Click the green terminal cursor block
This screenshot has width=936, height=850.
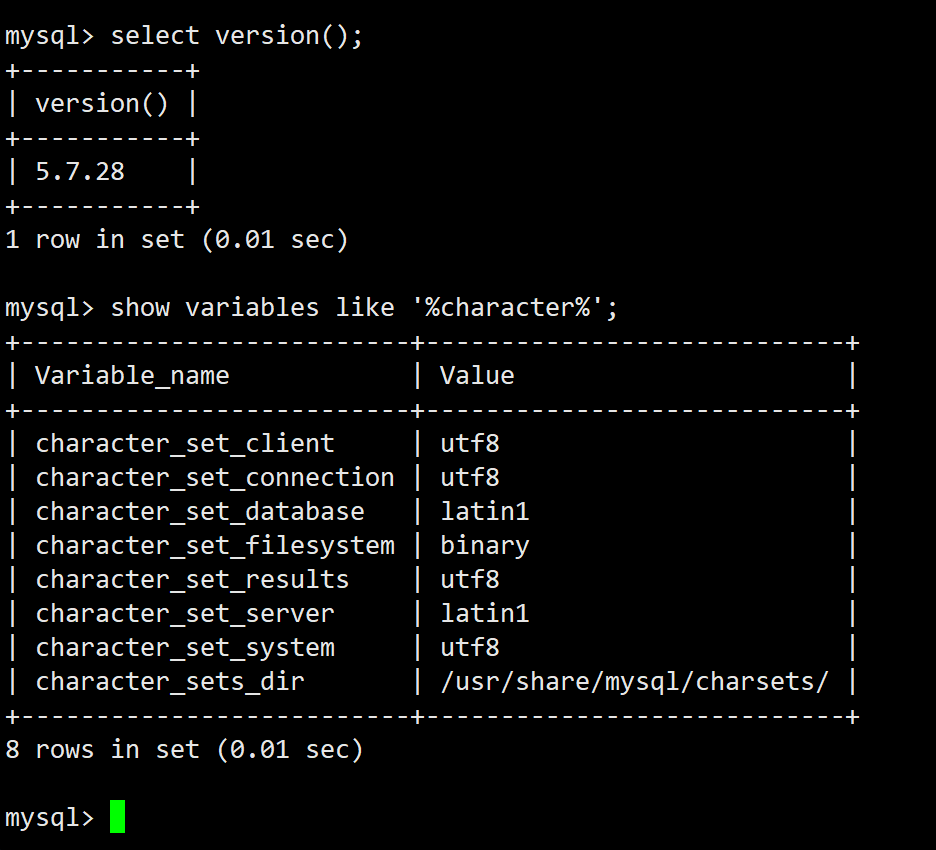coord(117,816)
